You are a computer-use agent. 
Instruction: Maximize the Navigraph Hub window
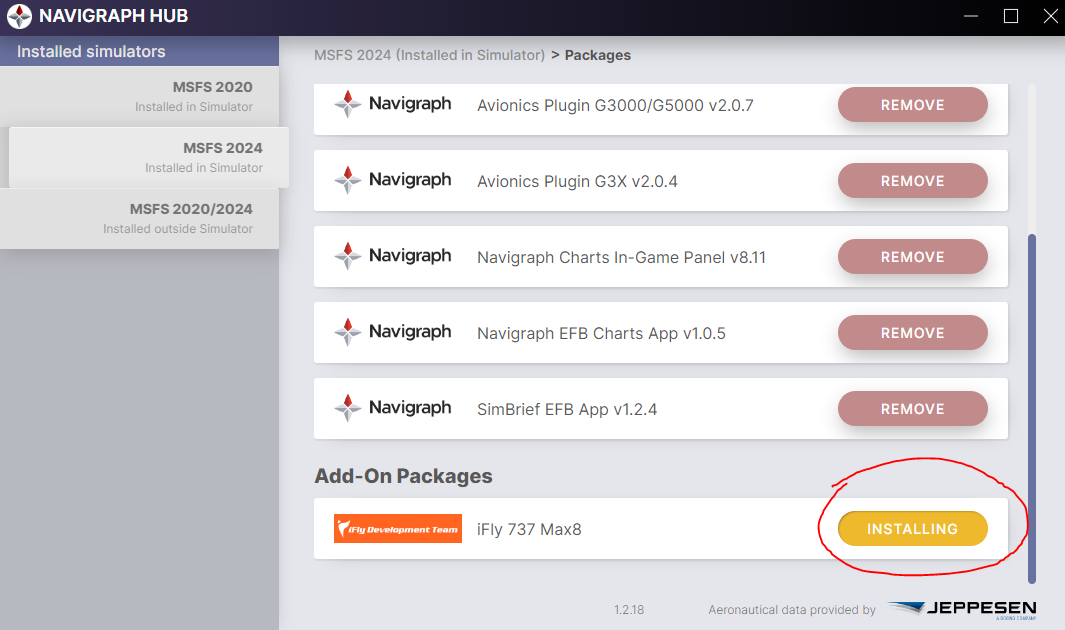pyautogui.click(x=1011, y=16)
